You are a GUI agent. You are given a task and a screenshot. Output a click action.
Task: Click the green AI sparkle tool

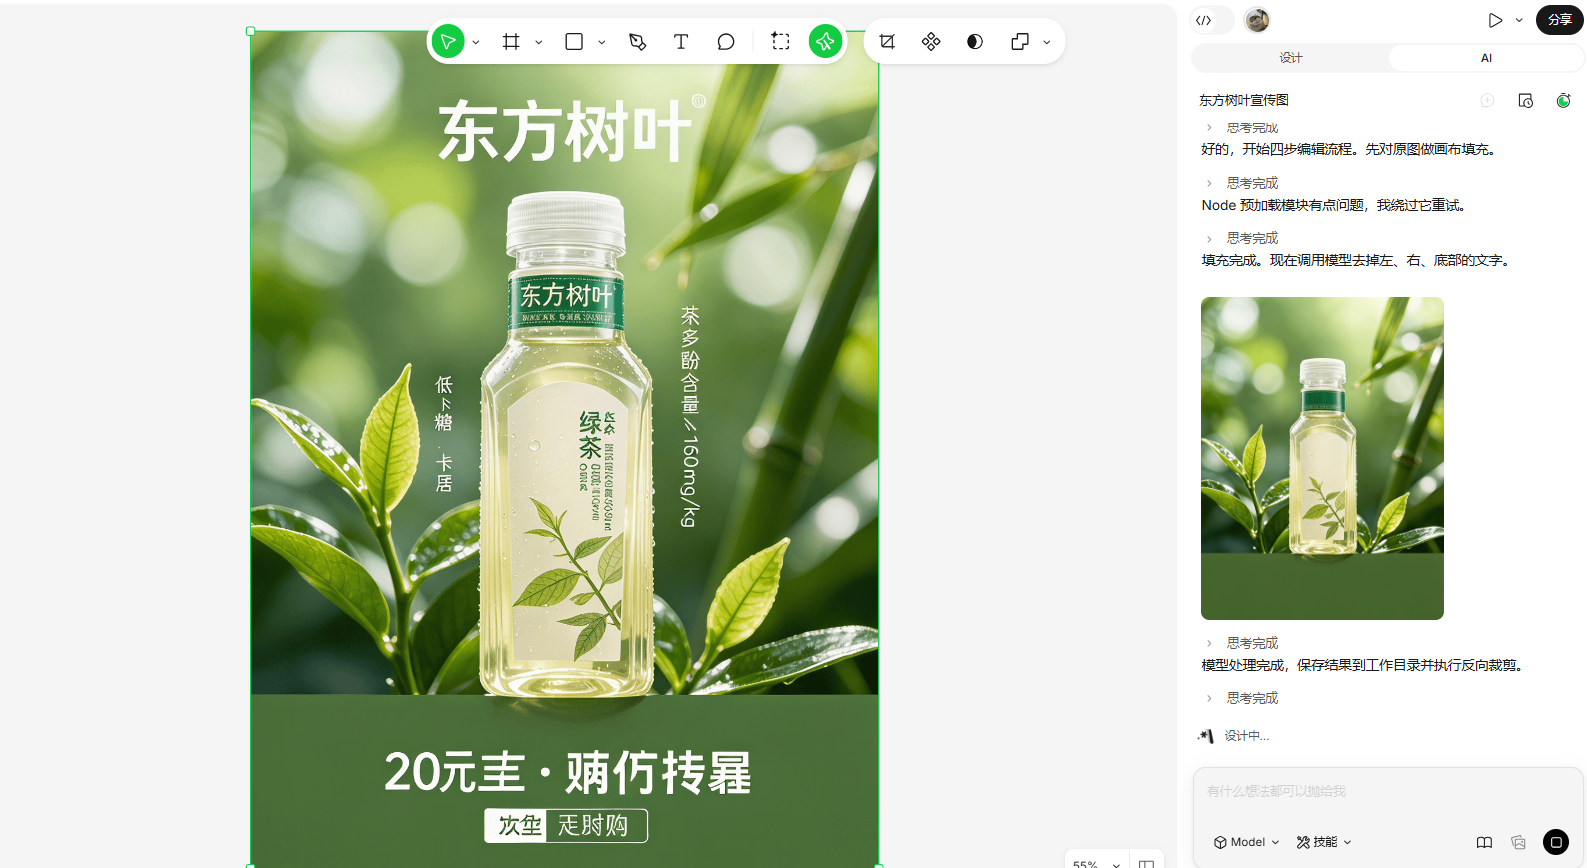pyautogui.click(x=825, y=41)
